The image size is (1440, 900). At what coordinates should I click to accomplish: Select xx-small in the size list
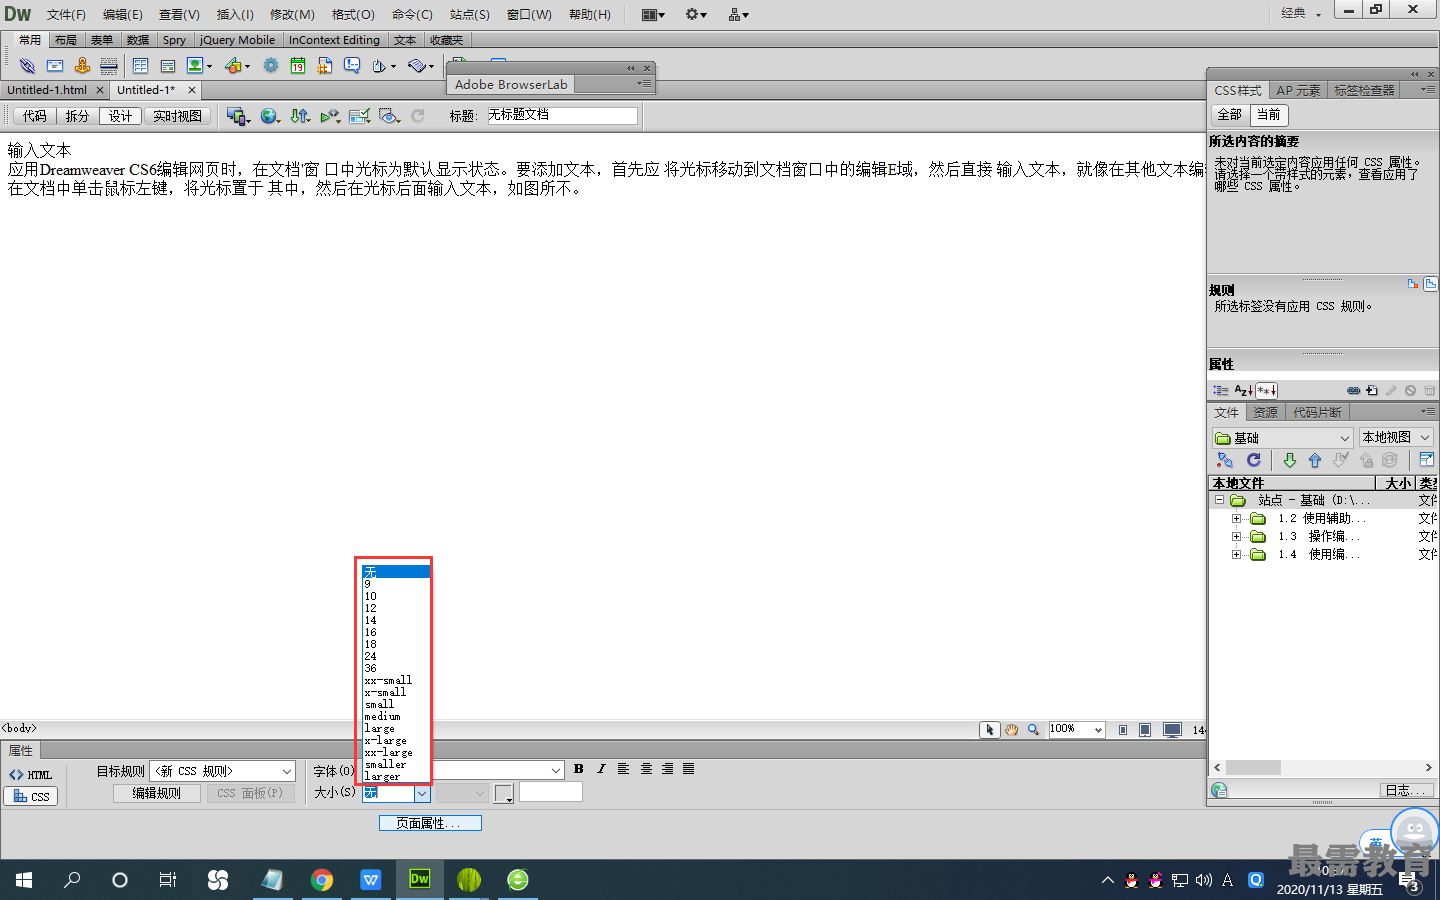(x=388, y=681)
